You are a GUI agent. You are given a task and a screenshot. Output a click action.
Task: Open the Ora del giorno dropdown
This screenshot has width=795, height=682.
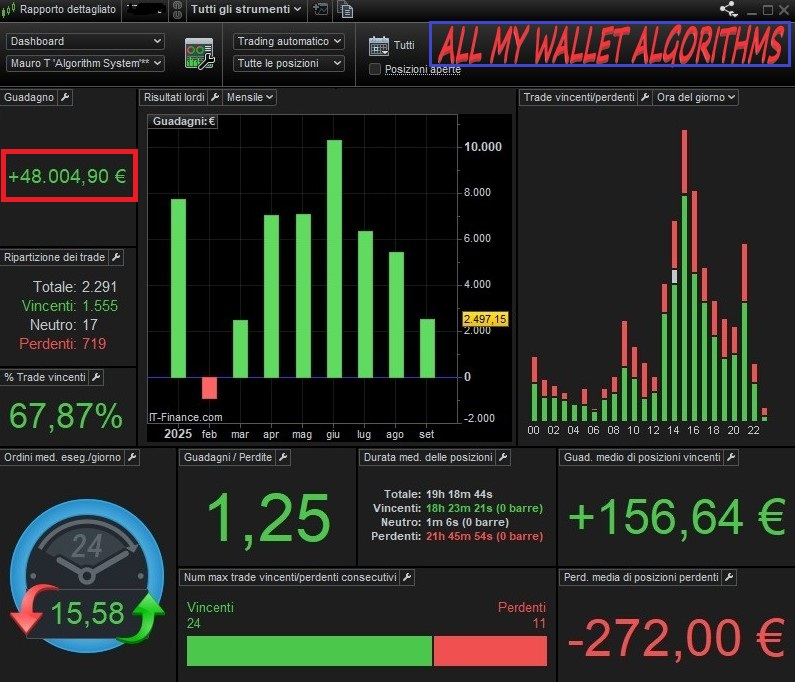pos(696,97)
